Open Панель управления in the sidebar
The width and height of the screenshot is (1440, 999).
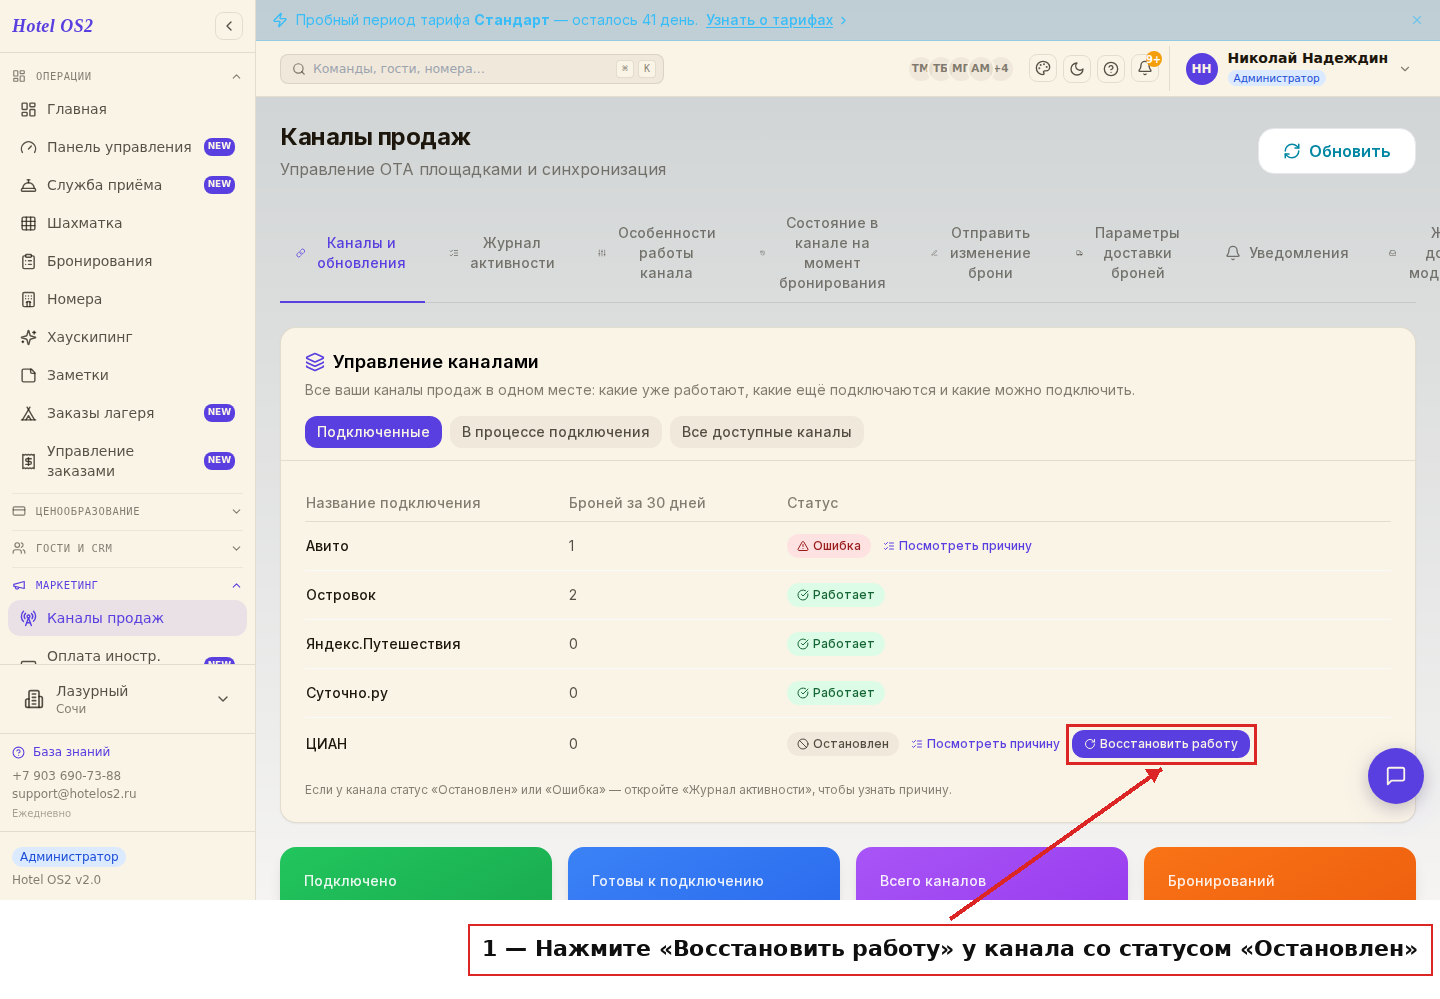pyautogui.click(x=127, y=147)
